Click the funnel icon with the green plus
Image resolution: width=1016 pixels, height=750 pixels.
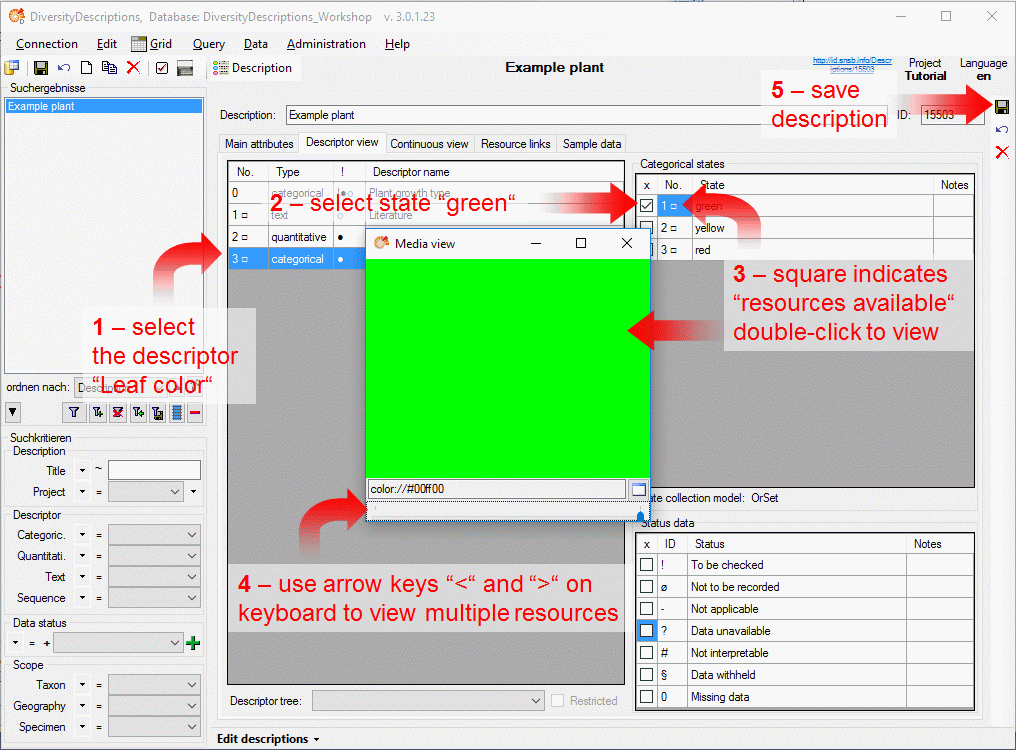pos(97,412)
